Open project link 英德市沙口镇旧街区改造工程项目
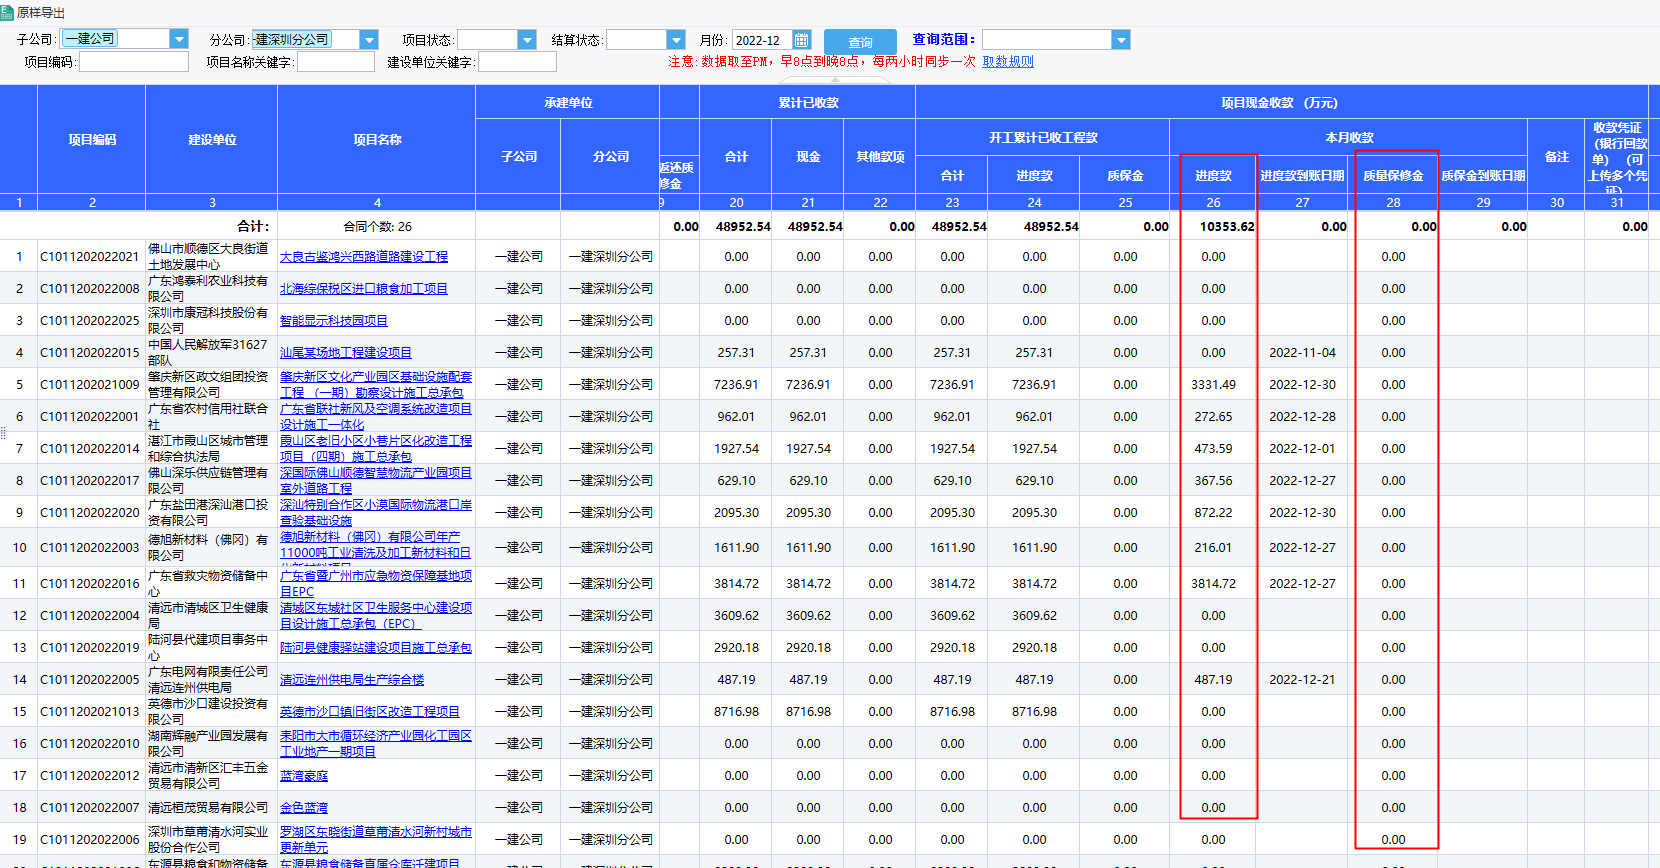 (x=370, y=712)
